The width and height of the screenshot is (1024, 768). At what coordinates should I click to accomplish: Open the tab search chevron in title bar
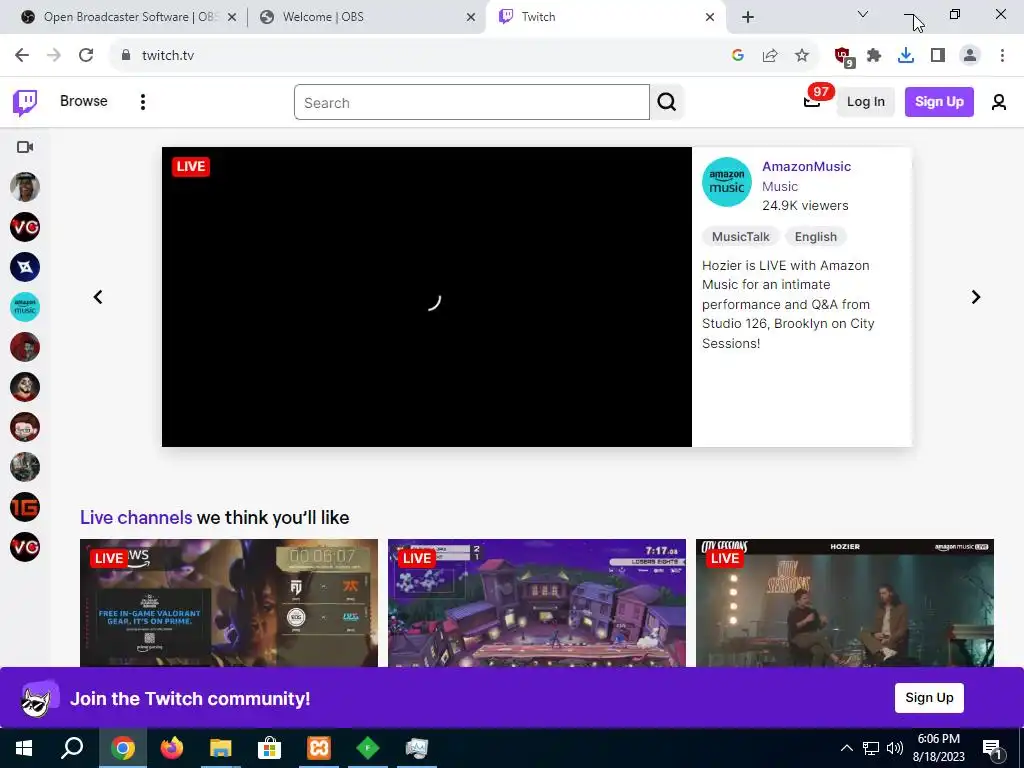click(863, 14)
